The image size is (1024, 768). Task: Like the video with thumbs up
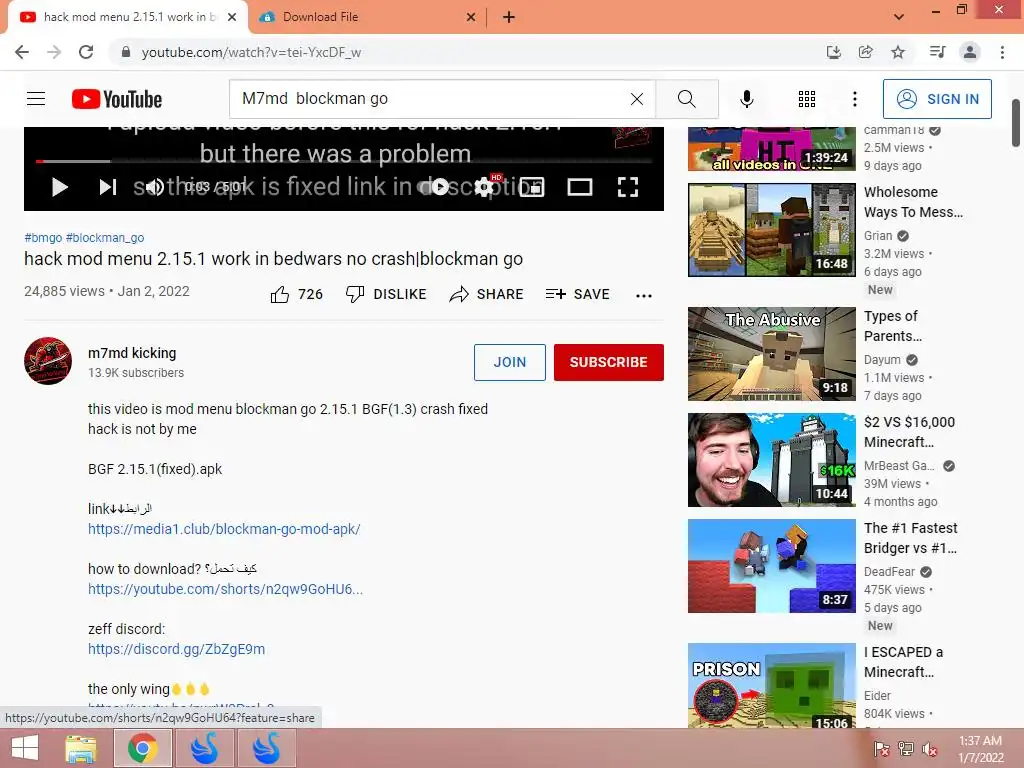(x=296, y=295)
